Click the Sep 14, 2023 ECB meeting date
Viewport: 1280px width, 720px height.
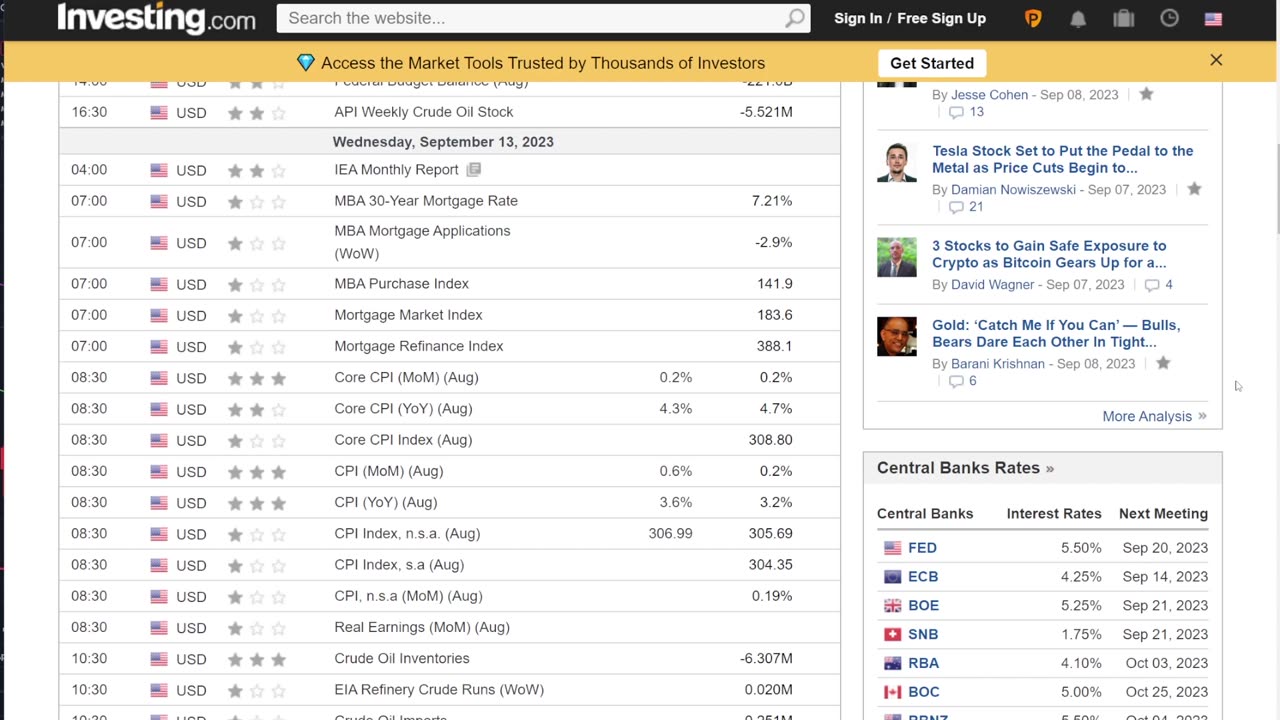click(1165, 577)
